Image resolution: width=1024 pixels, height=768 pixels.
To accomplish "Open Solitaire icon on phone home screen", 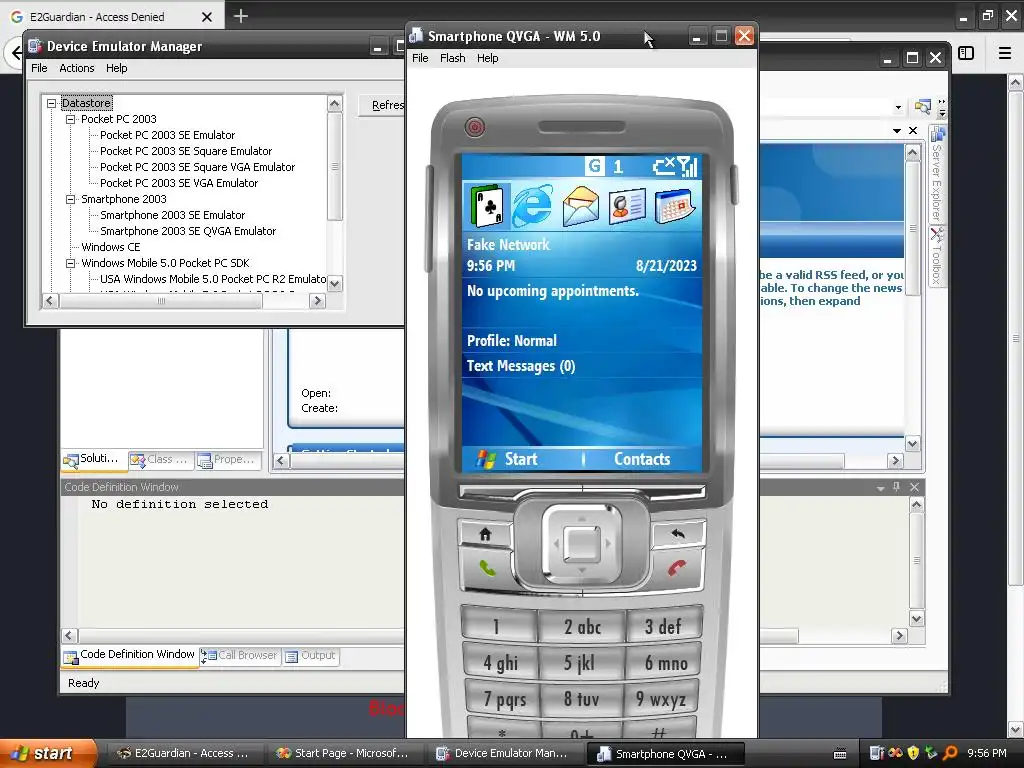I will (x=487, y=206).
